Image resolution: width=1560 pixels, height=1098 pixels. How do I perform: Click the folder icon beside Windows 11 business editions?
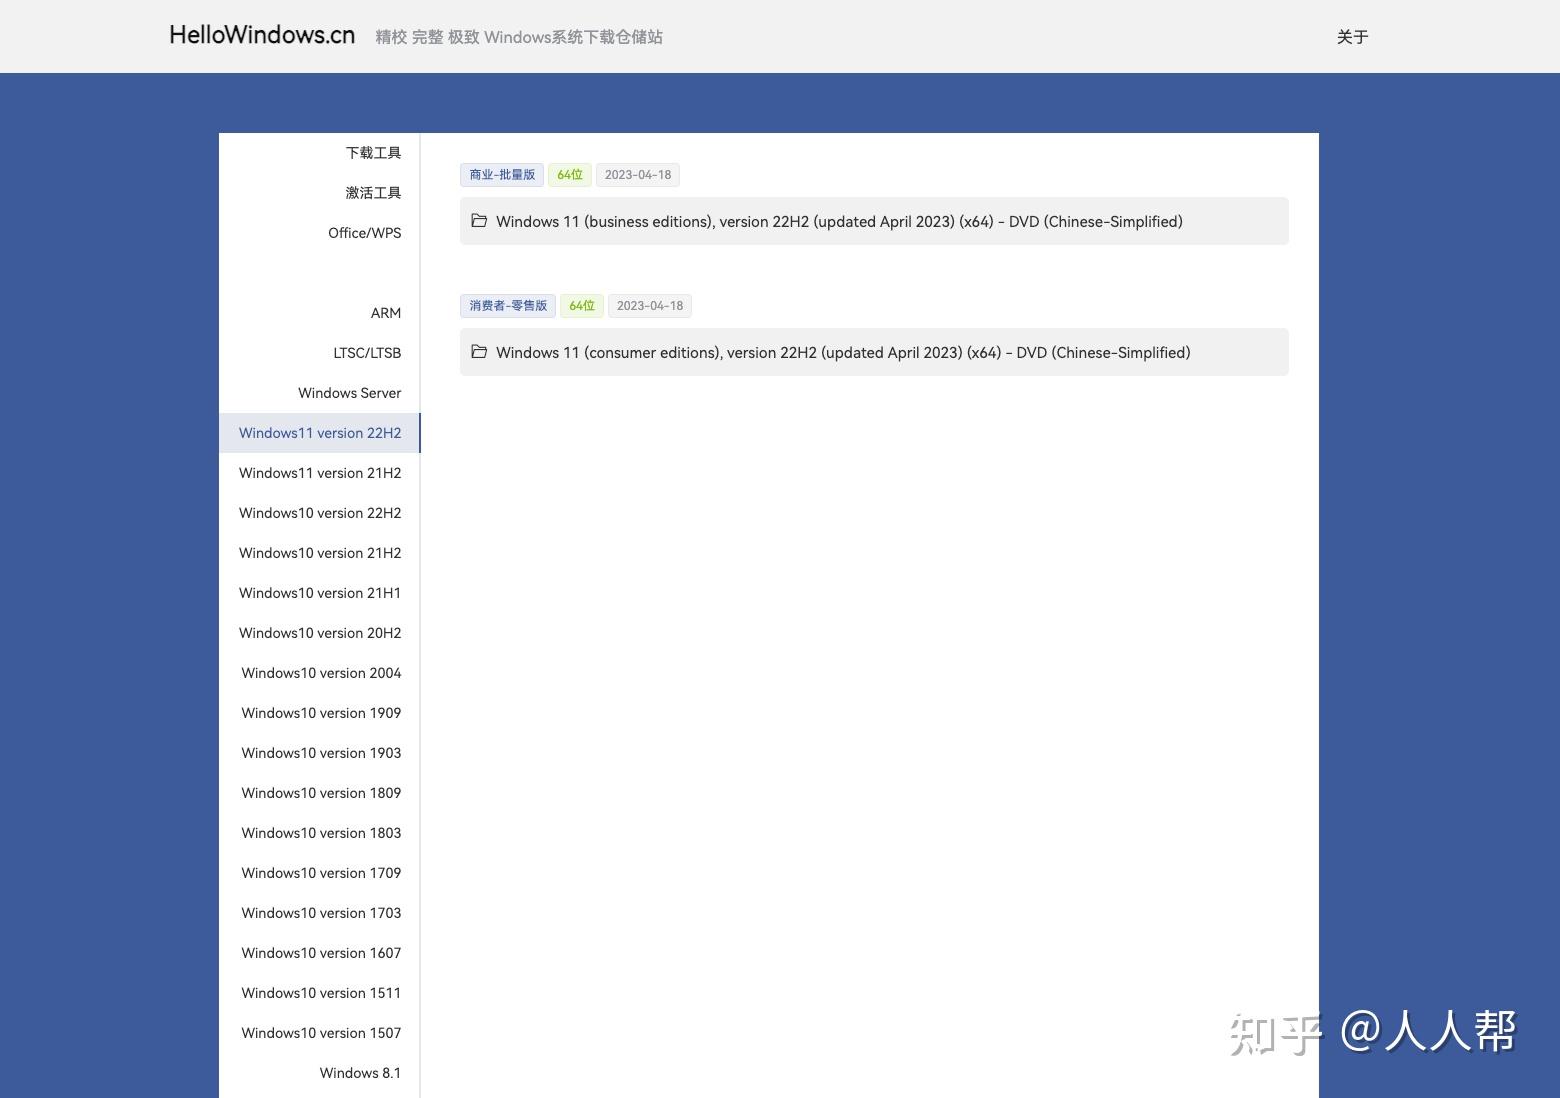click(479, 221)
